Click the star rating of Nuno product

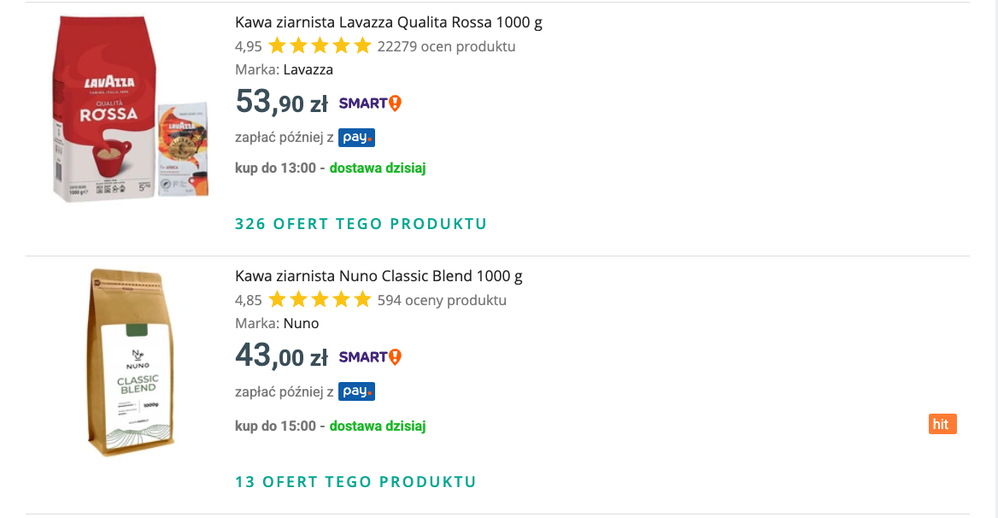click(319, 300)
